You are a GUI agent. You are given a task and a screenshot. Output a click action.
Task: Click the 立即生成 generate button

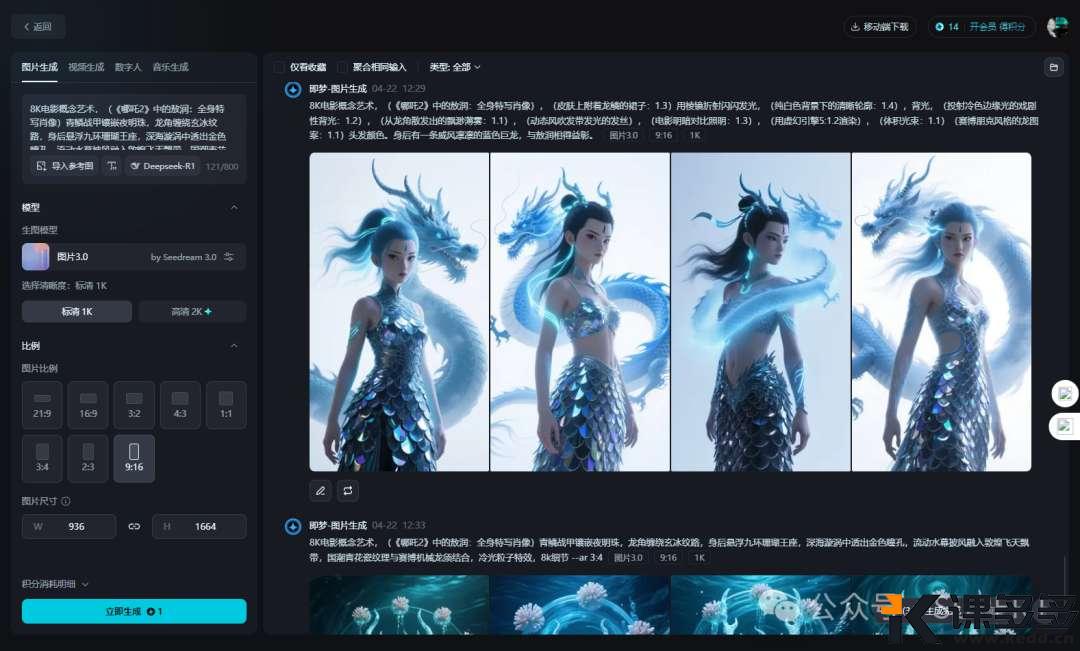(x=133, y=611)
